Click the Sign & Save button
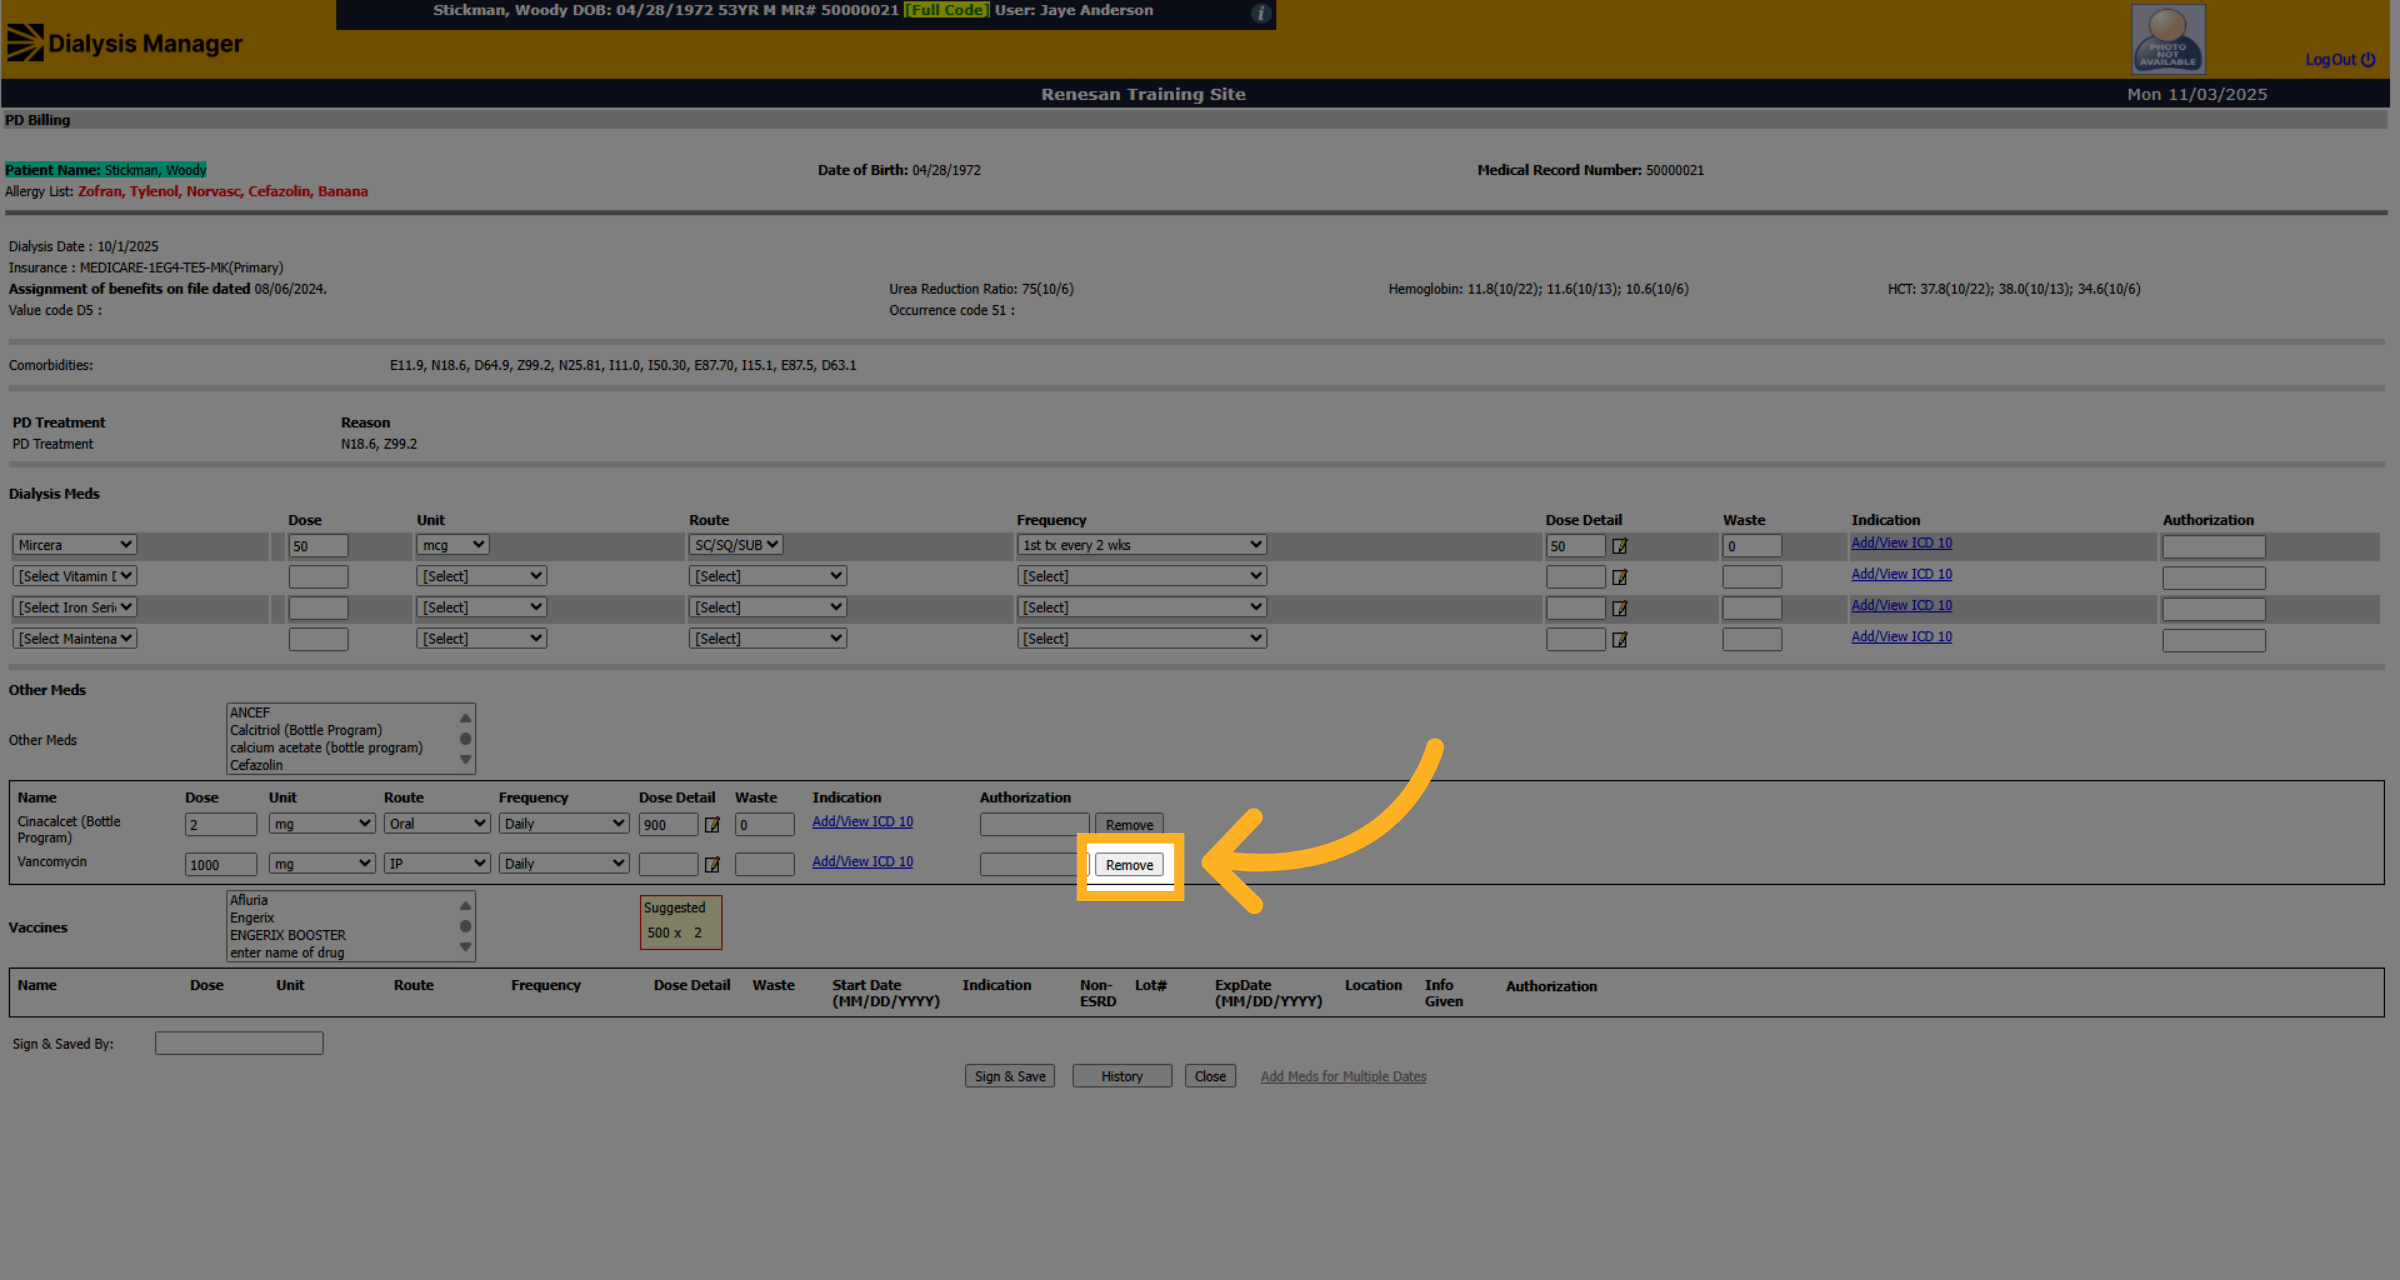The width and height of the screenshot is (2400, 1280). [1010, 1076]
